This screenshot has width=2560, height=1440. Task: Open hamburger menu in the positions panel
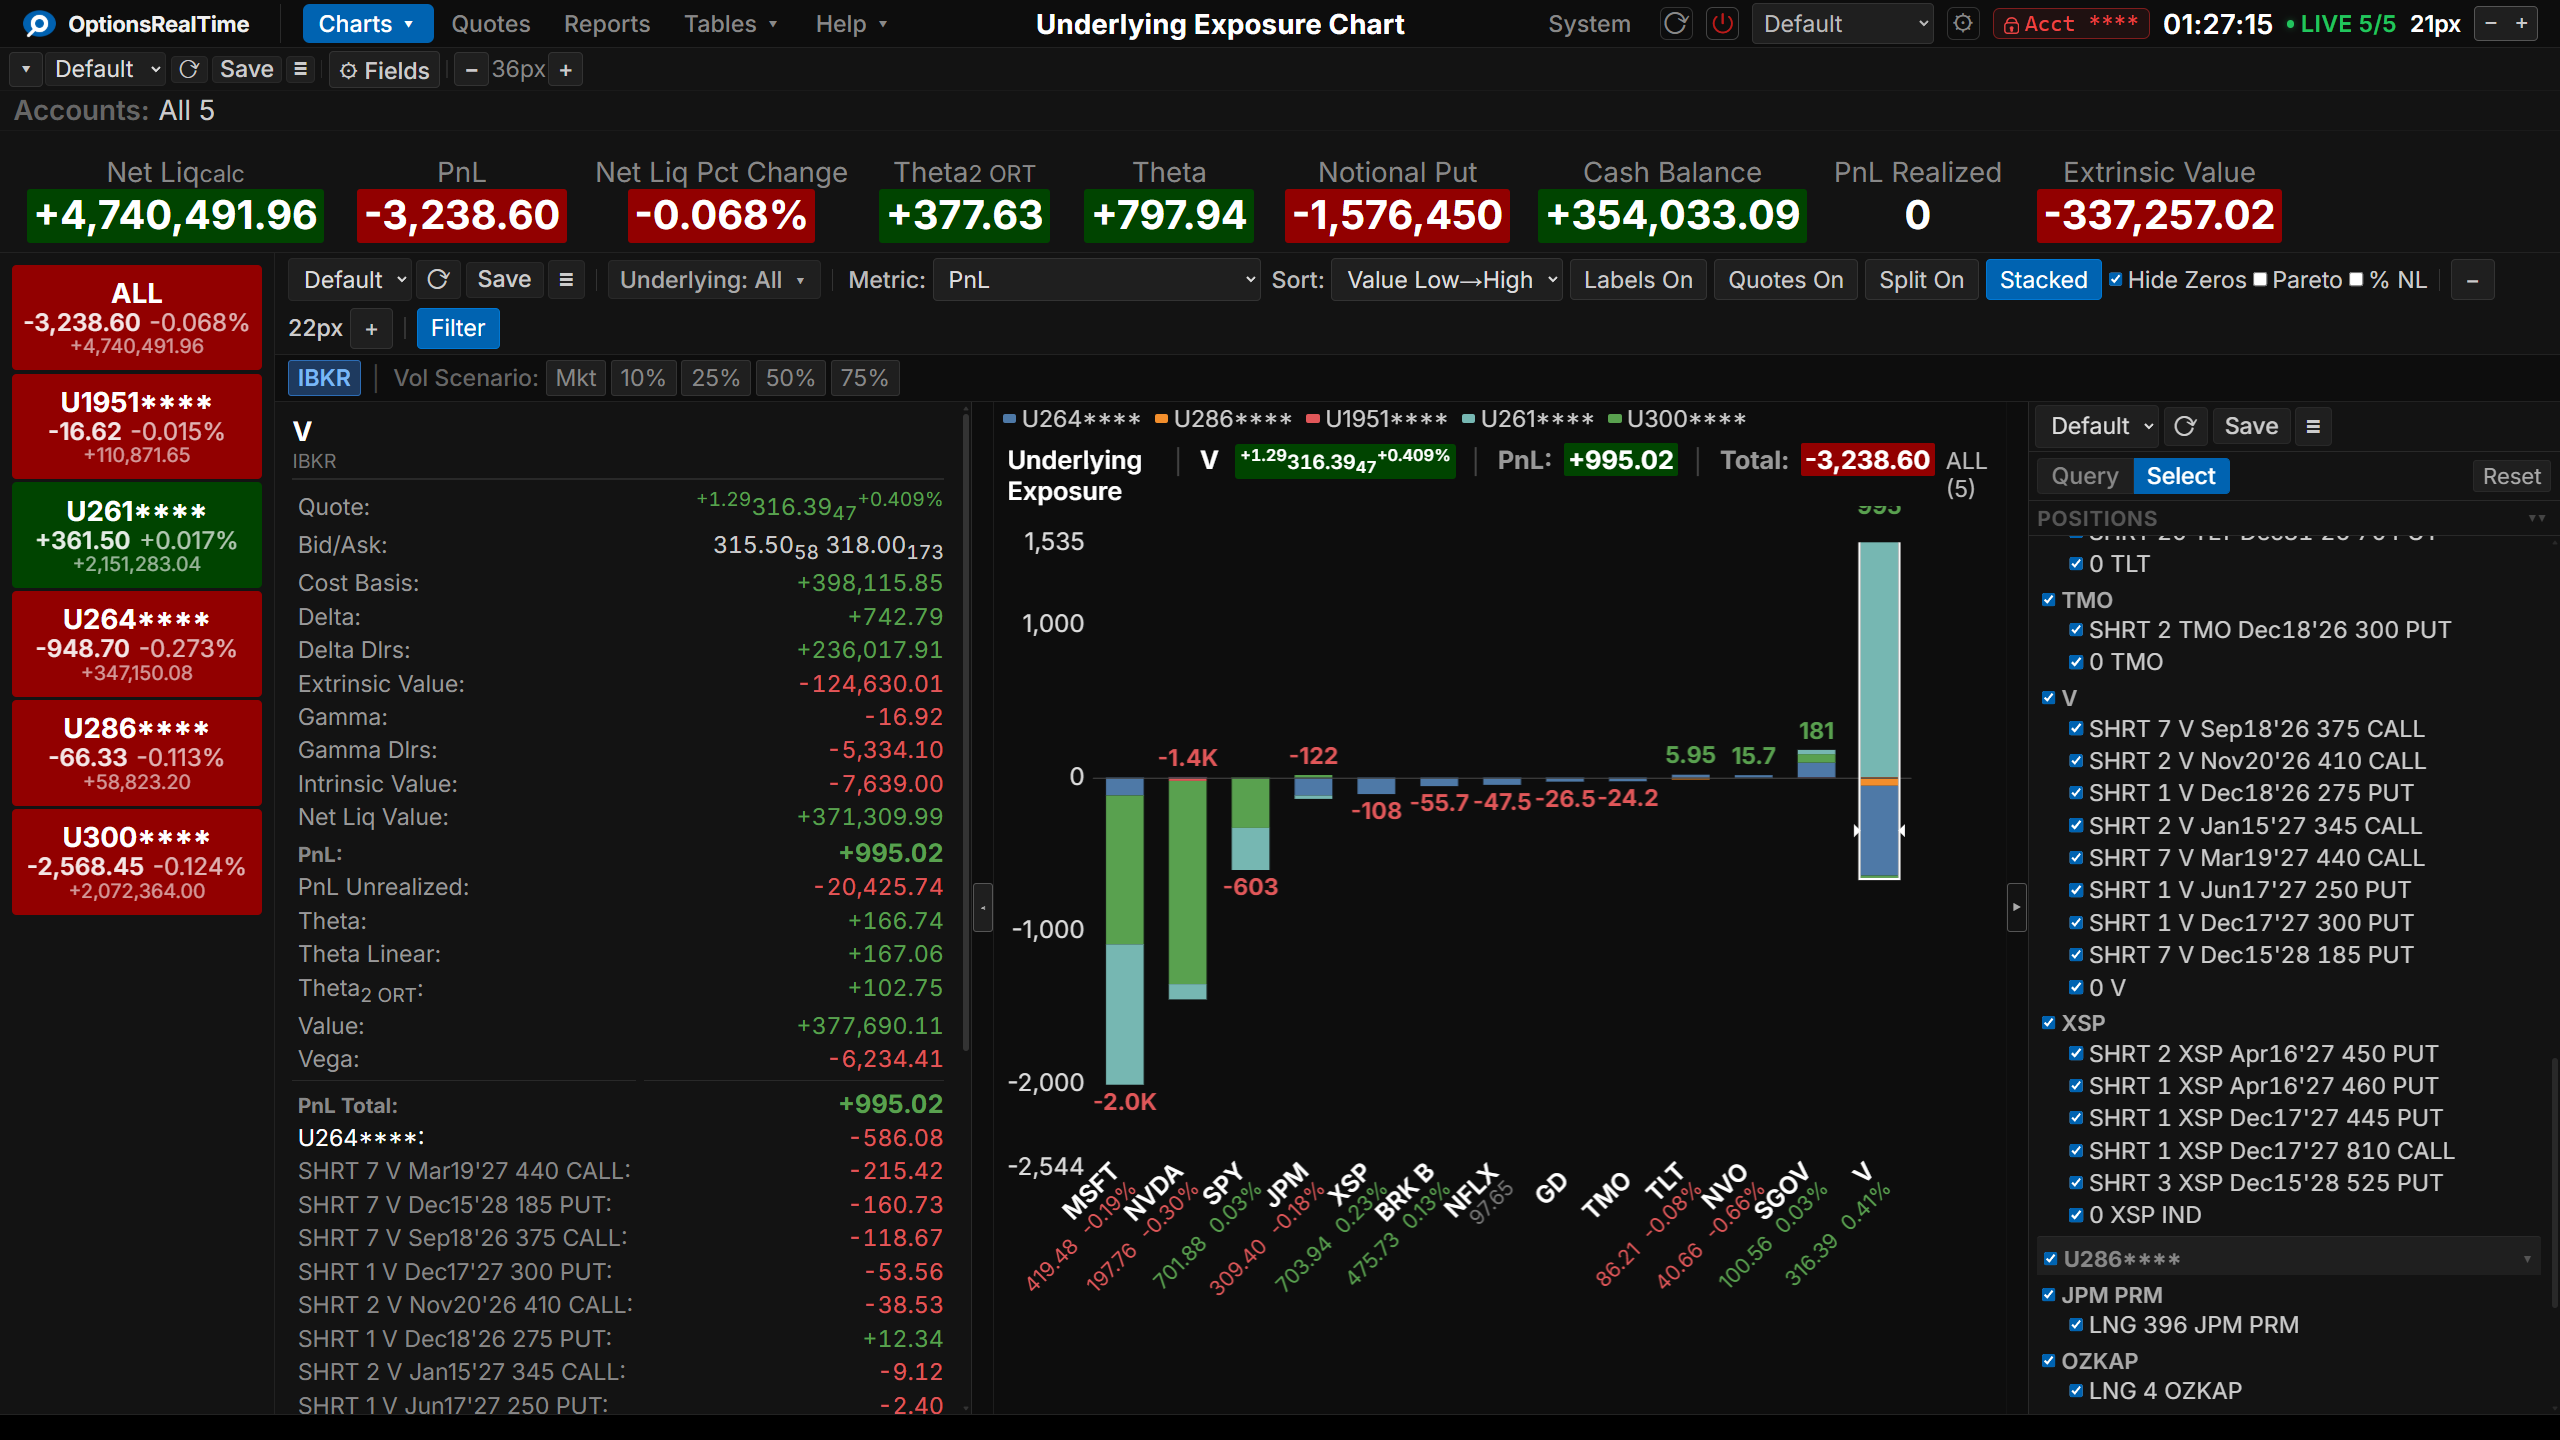2313,427
